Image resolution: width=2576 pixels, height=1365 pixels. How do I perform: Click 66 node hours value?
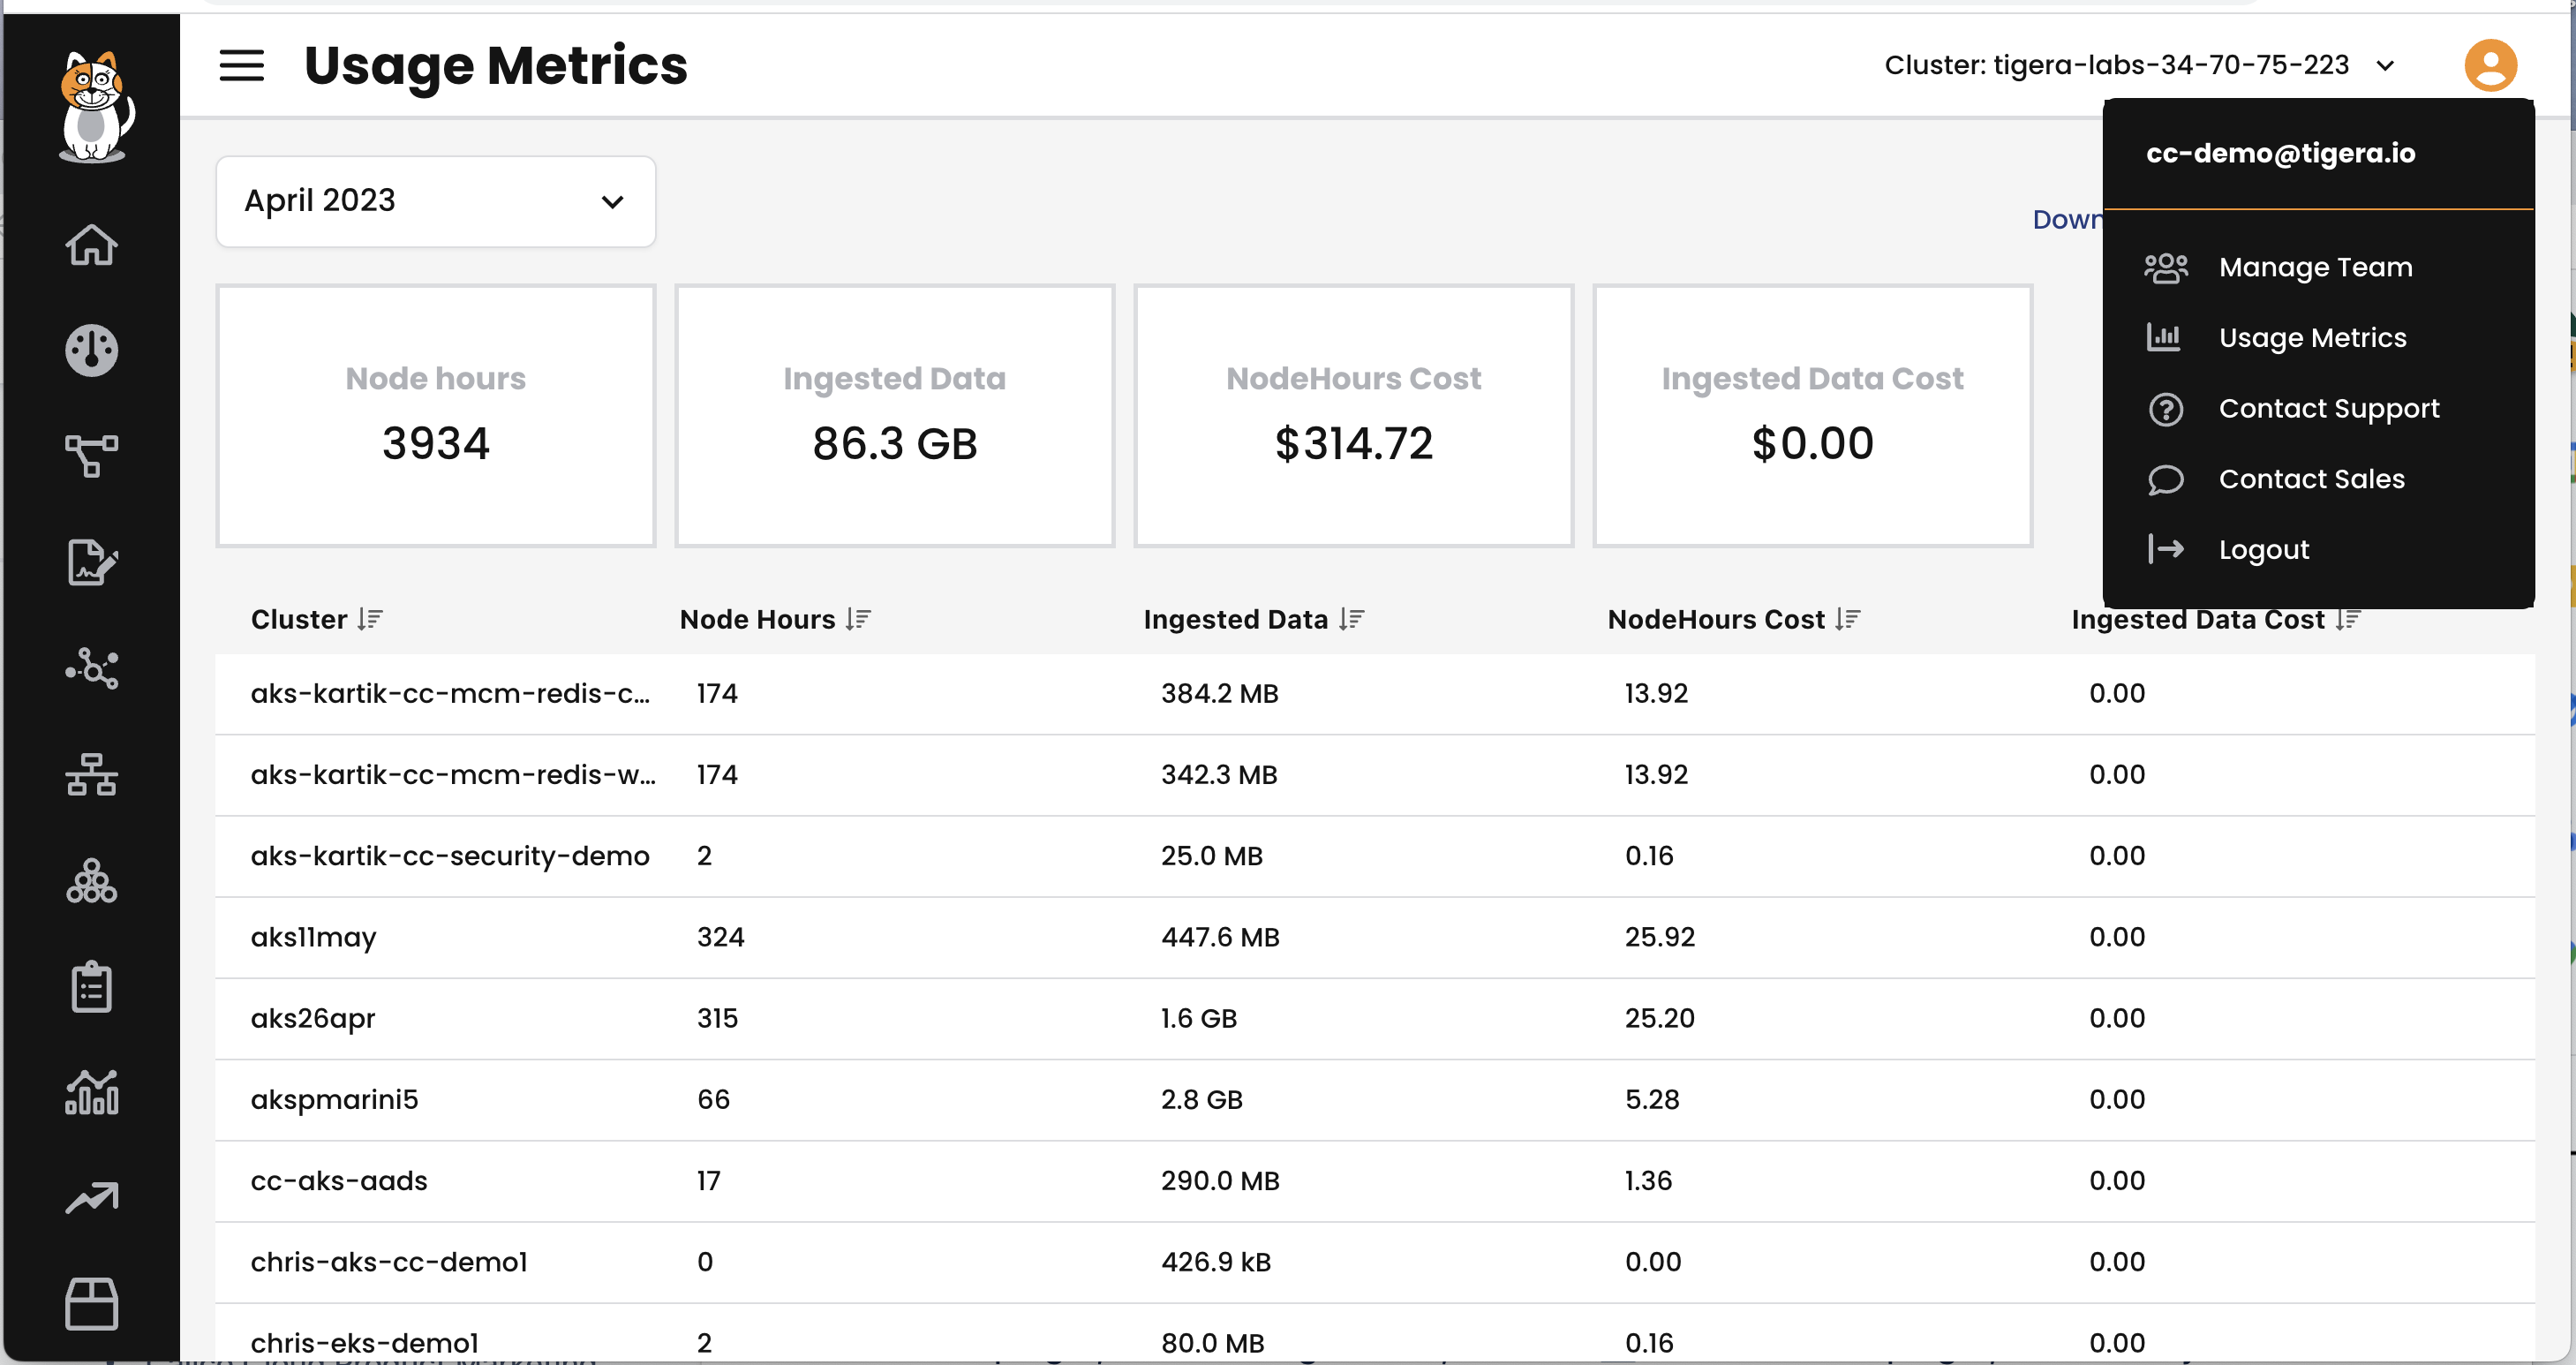[714, 1100]
